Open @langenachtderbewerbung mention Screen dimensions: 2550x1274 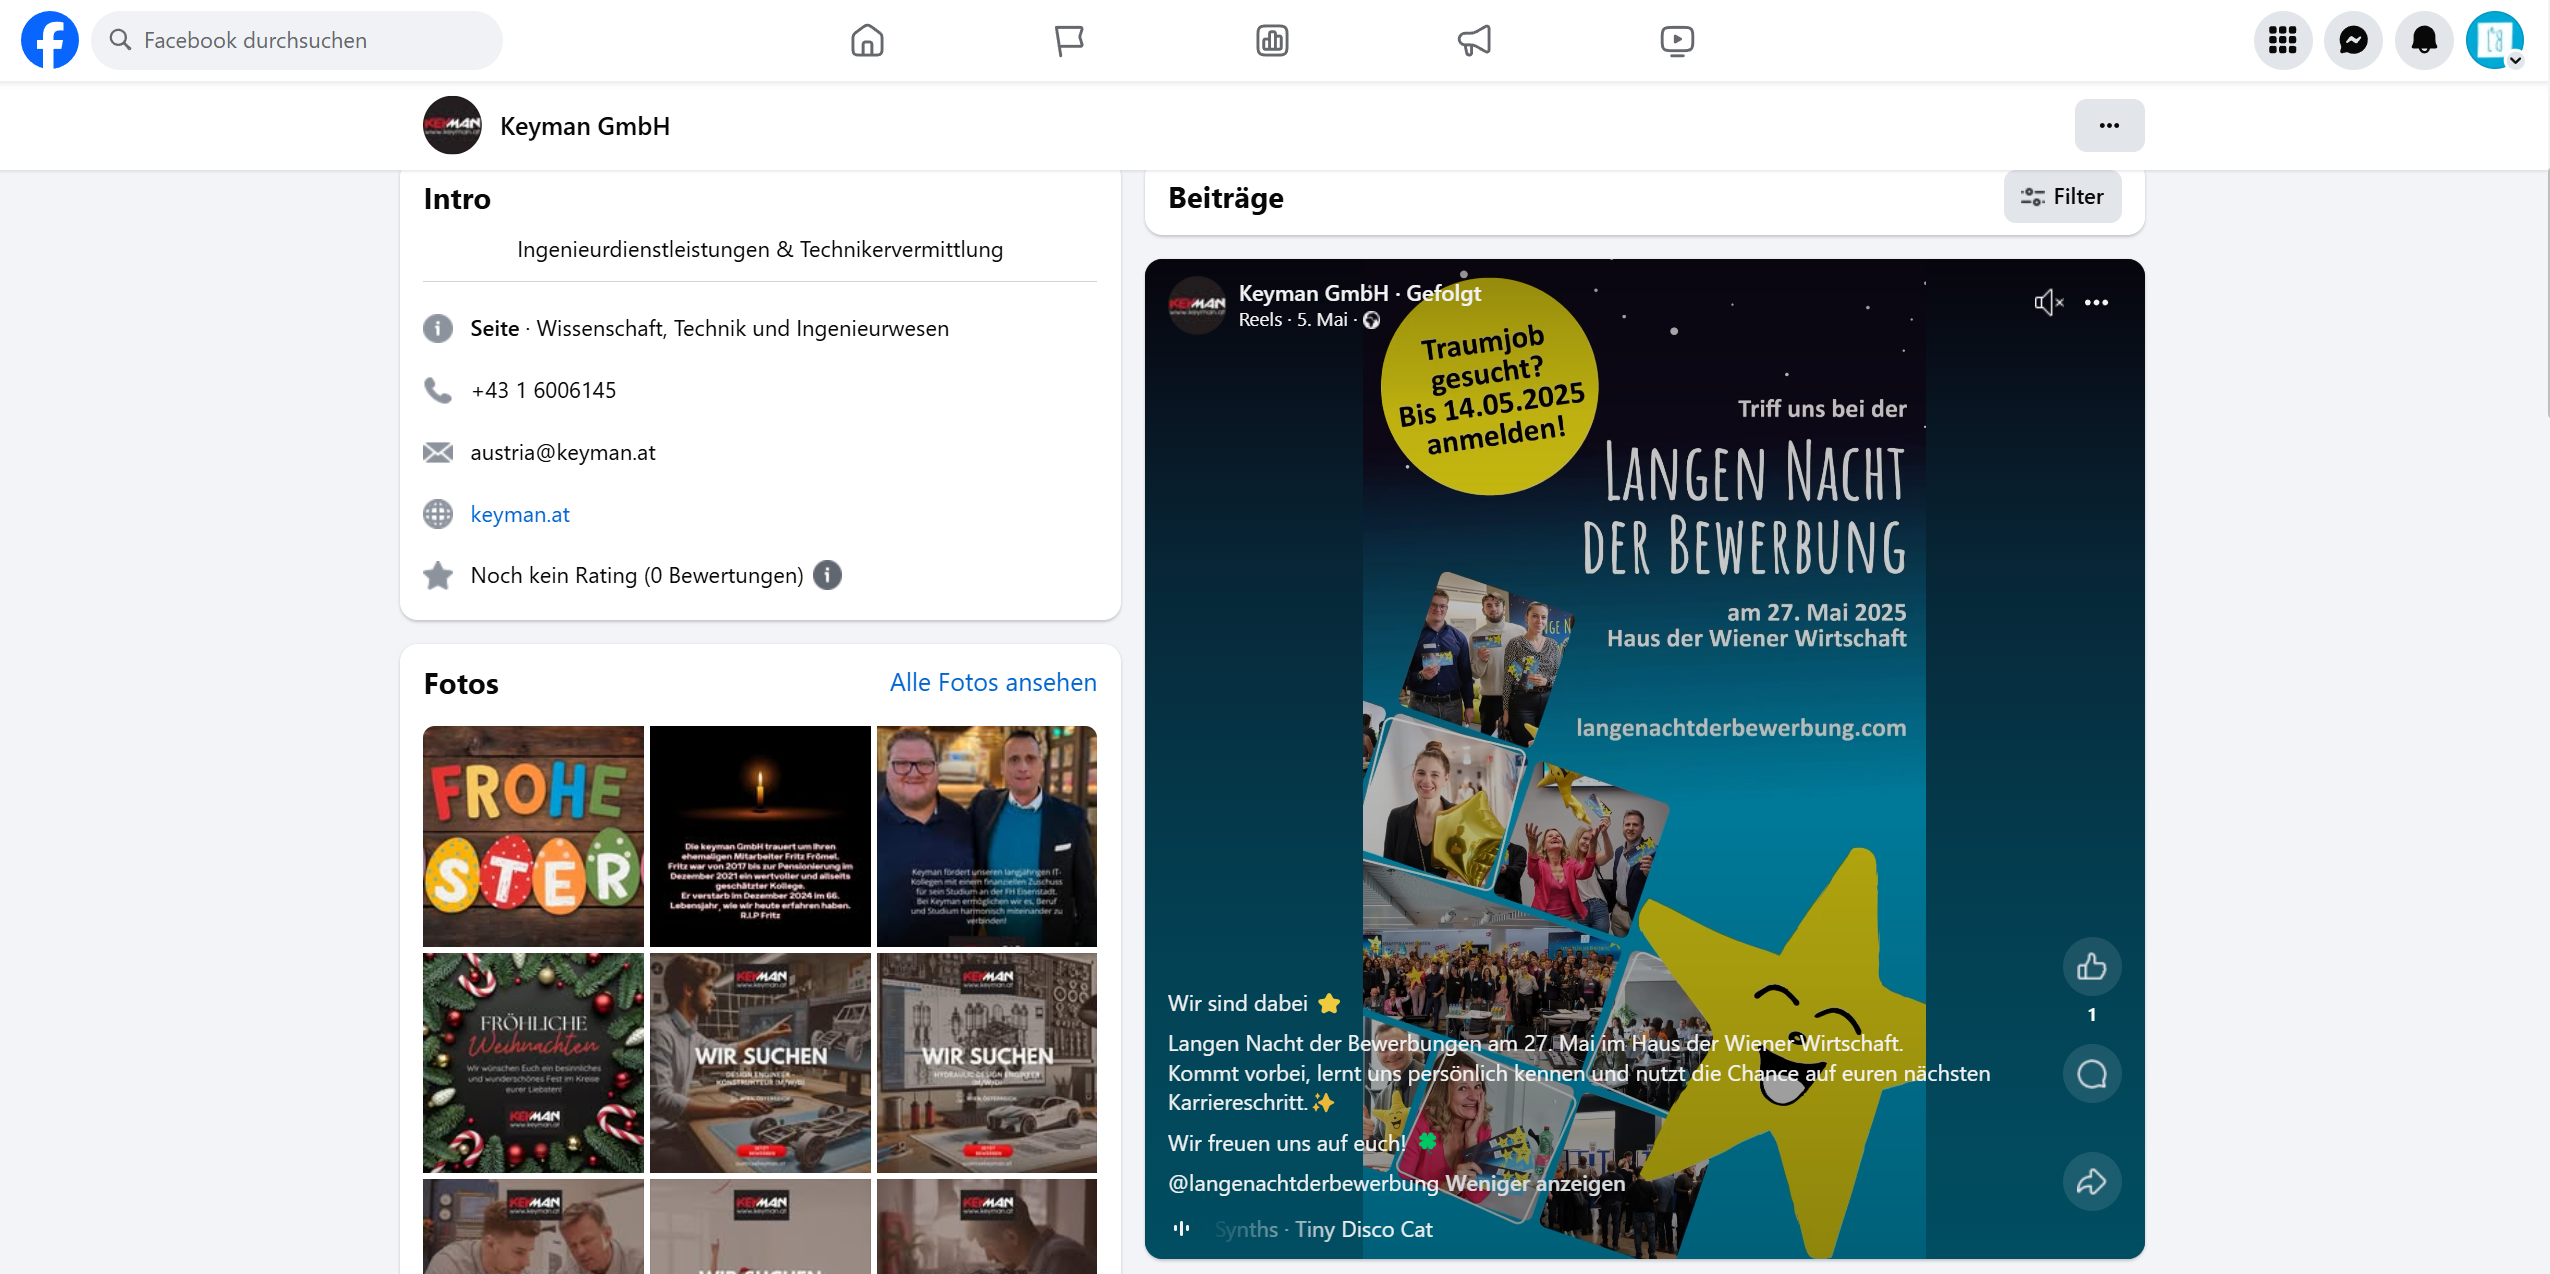tap(1303, 1183)
